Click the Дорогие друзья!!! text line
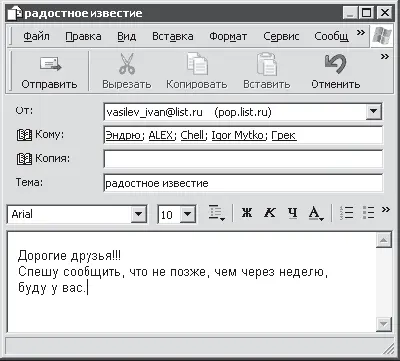 pos(69,256)
